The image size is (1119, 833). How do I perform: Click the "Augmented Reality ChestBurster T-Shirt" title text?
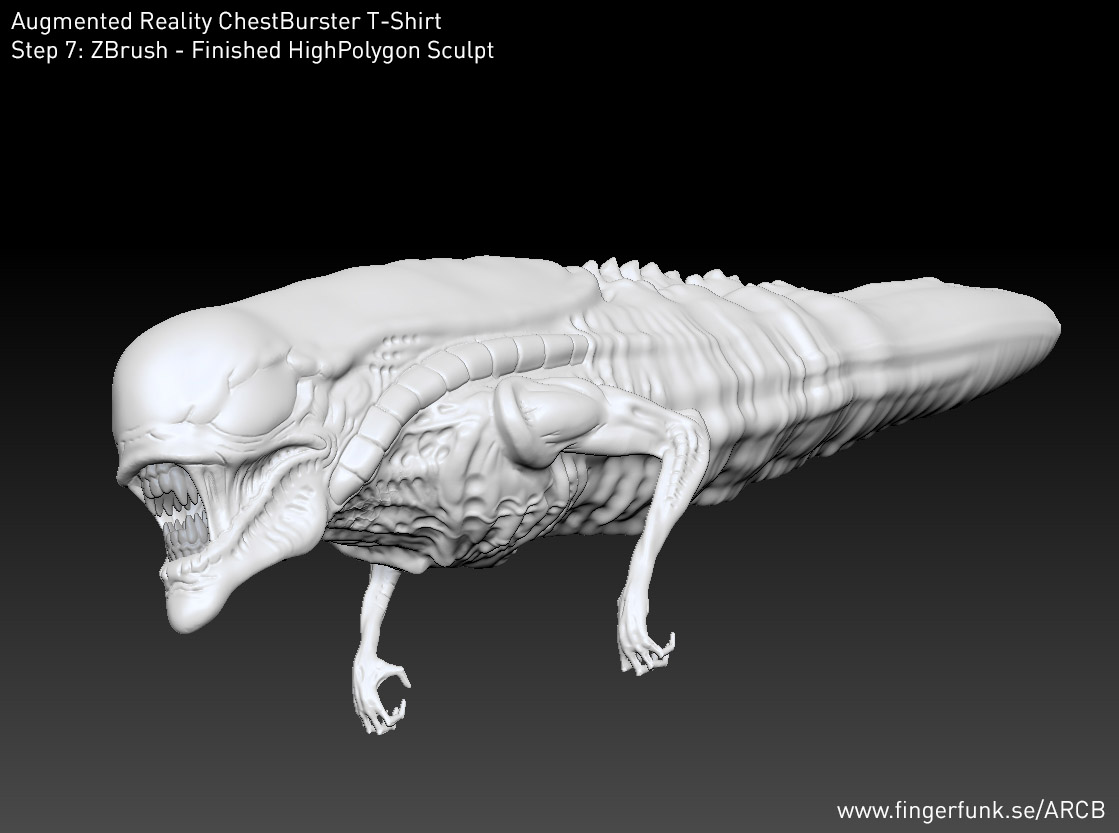tap(226, 21)
